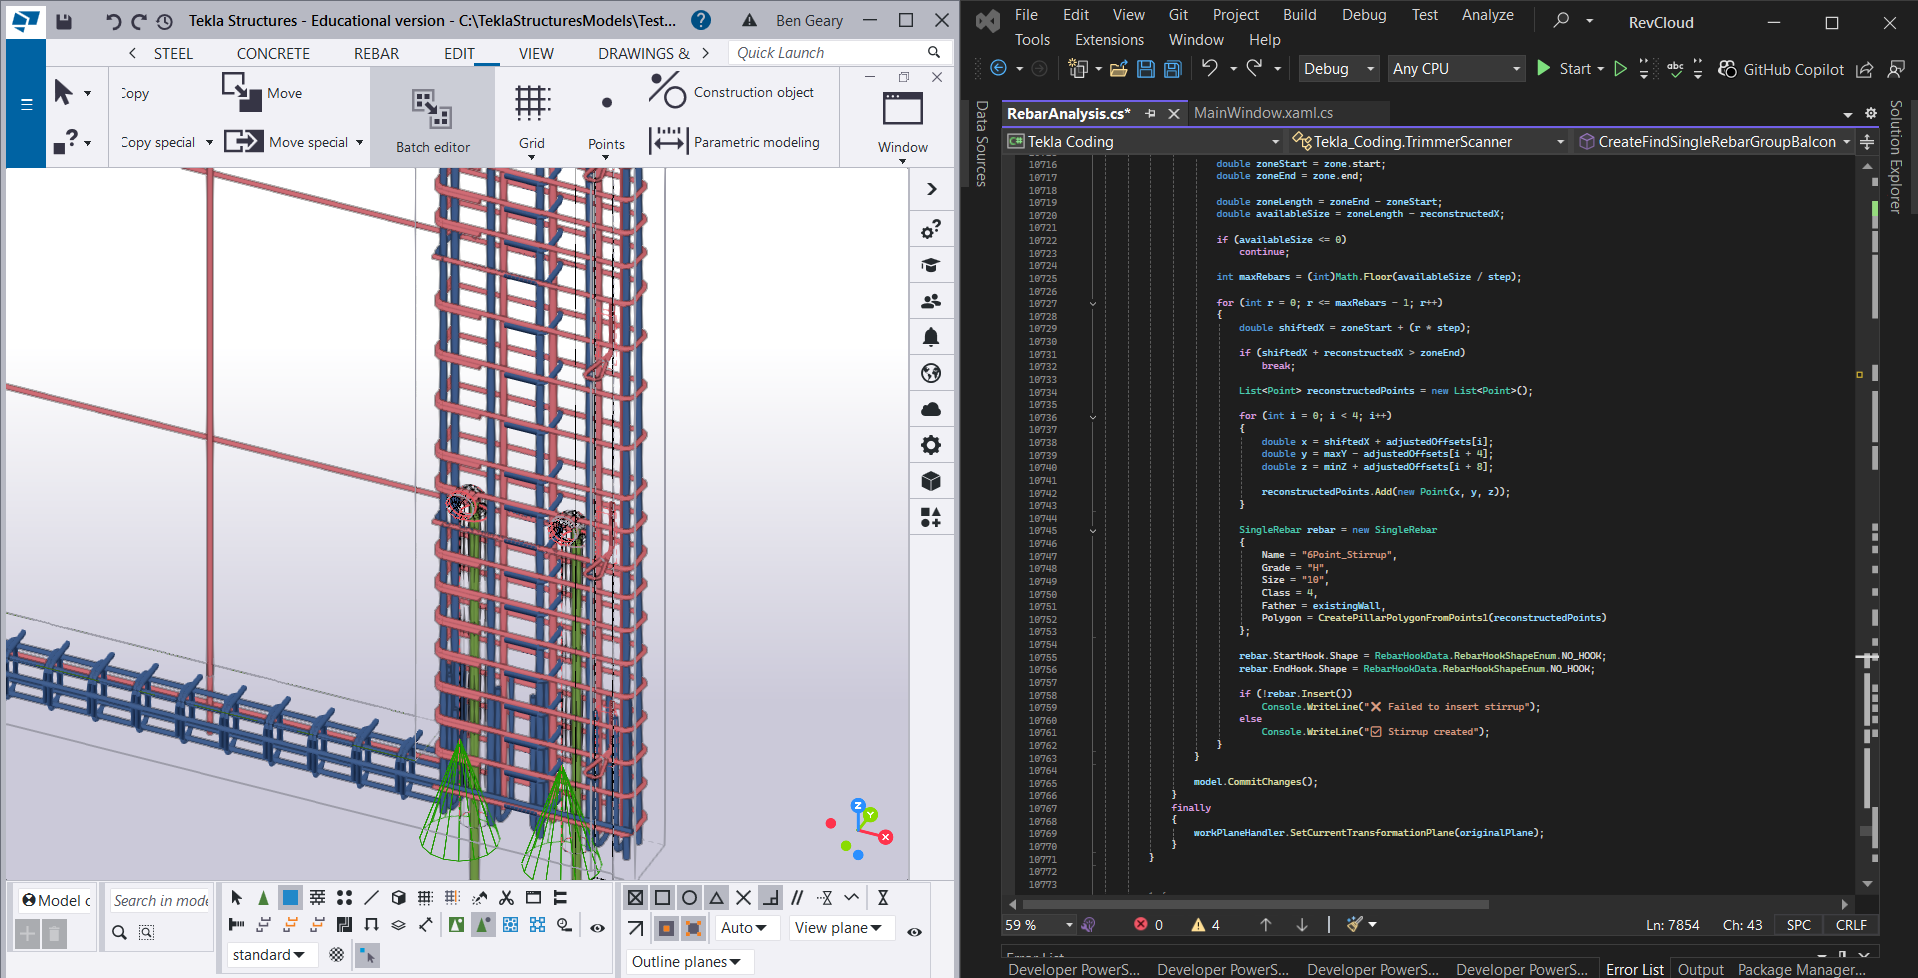The image size is (1918, 978).
Task: Click Navigate Backward arrow in Visual Studio
Action: click(x=998, y=69)
